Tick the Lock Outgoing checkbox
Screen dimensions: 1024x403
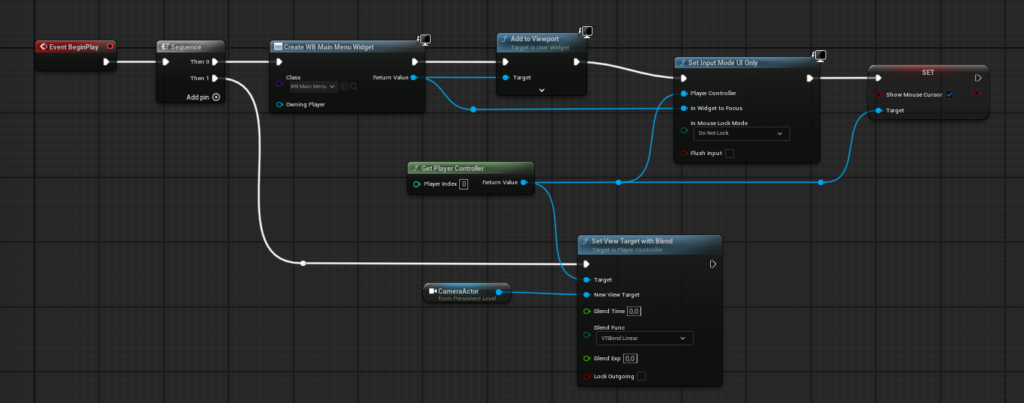(641, 376)
